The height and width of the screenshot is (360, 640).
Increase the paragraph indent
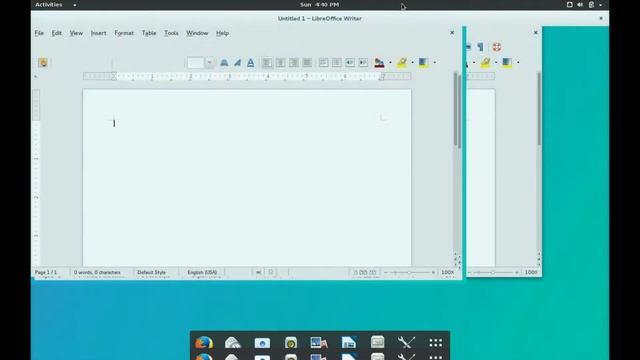(363, 62)
